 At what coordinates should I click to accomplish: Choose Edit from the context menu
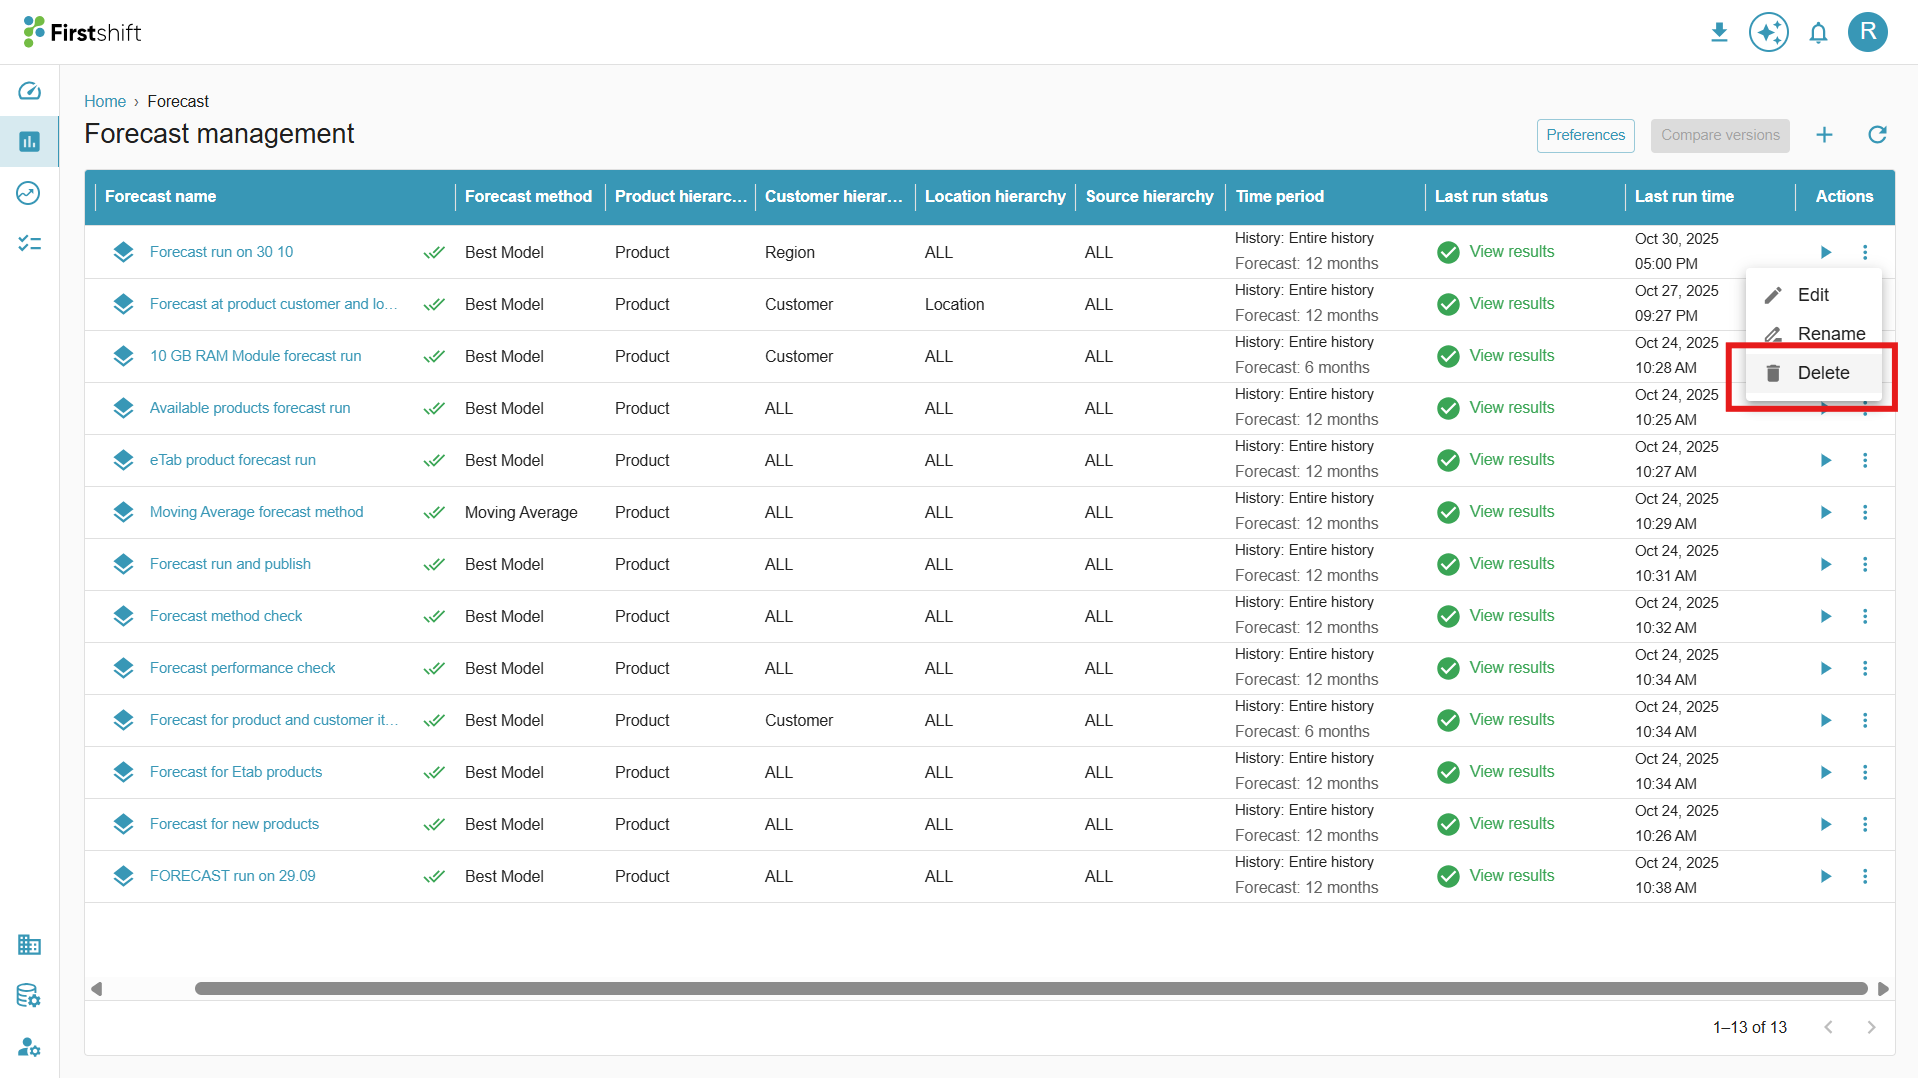coord(1813,295)
